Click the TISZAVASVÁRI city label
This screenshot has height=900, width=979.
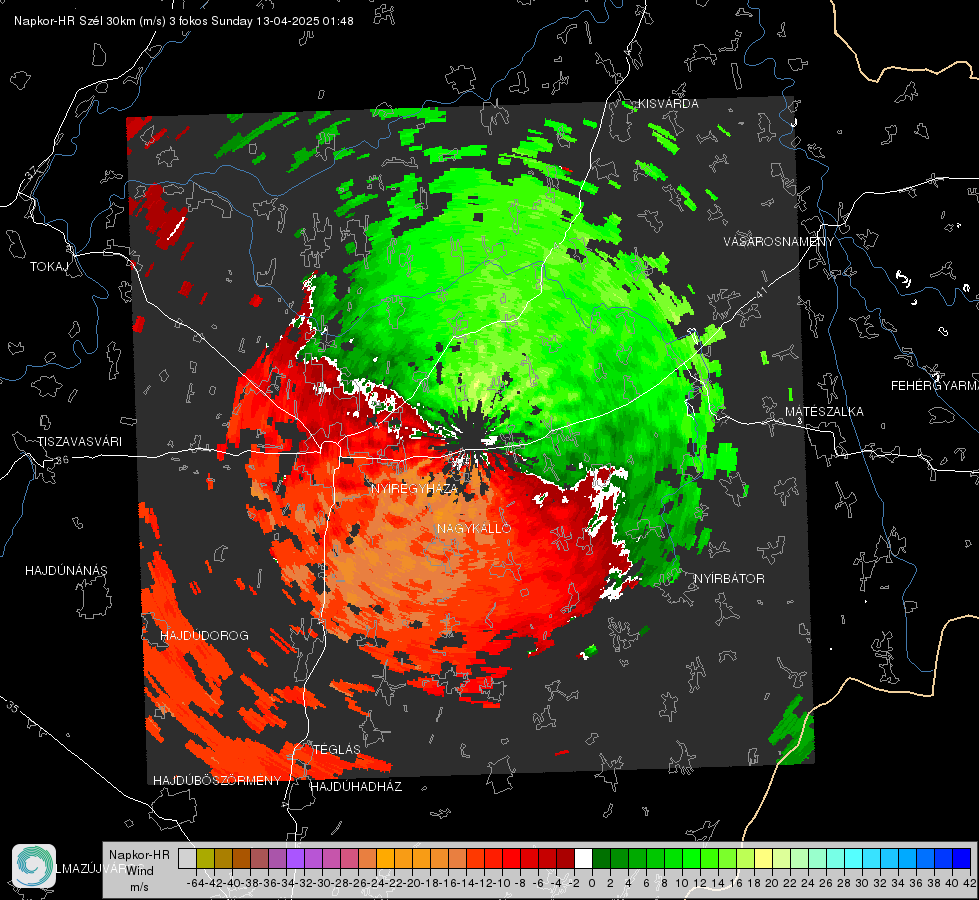(79, 442)
